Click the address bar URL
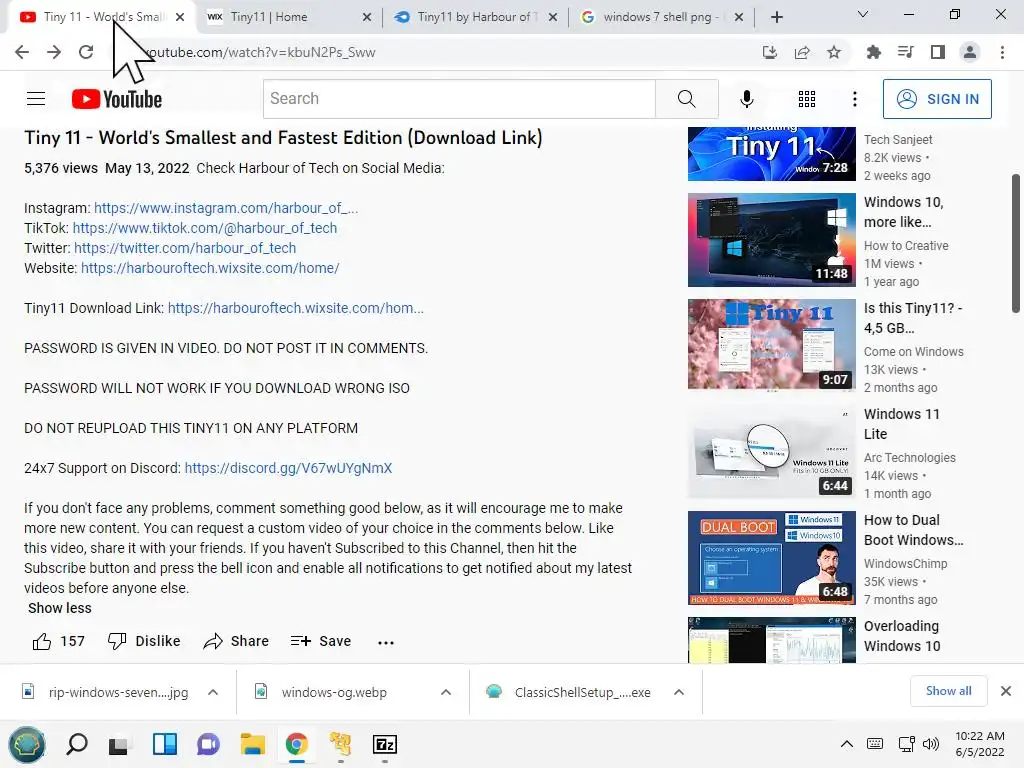The image size is (1024, 768). pyautogui.click(x=261, y=52)
